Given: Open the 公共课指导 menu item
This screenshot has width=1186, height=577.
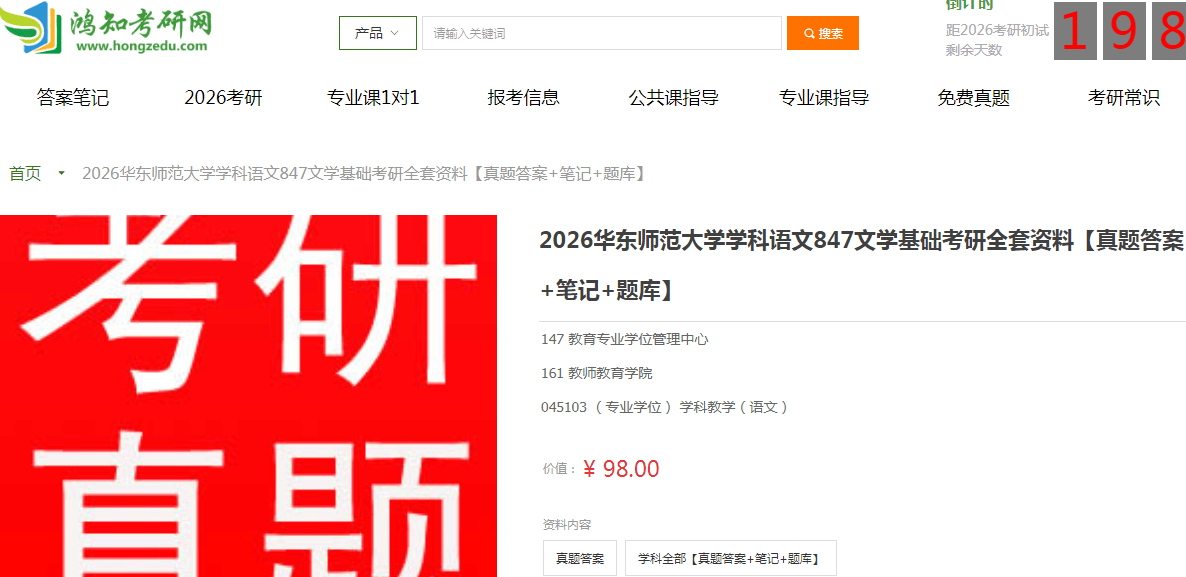Looking at the screenshot, I should (x=673, y=98).
